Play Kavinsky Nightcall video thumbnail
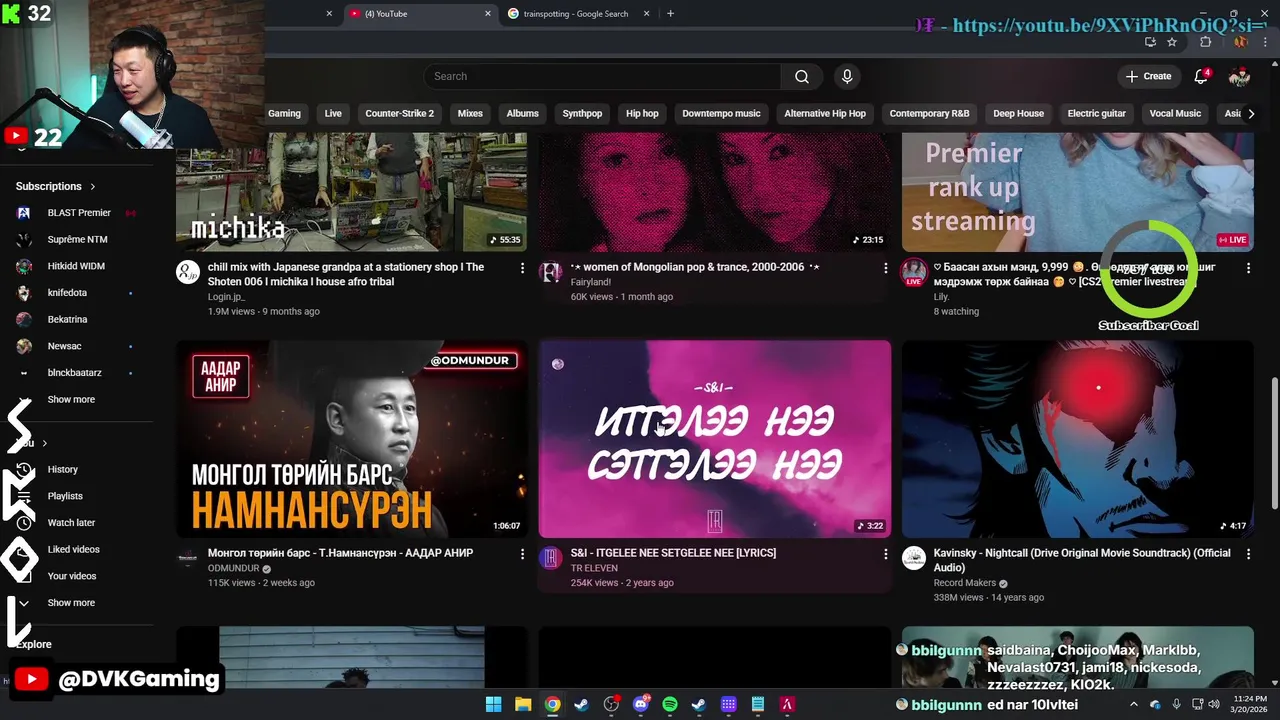Image resolution: width=1280 pixels, height=720 pixels. tap(1077, 439)
